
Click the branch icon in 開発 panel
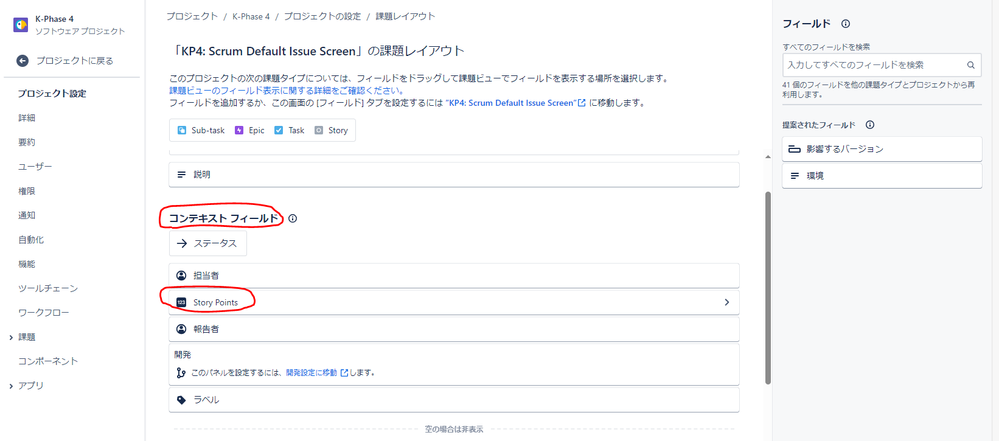click(x=181, y=373)
